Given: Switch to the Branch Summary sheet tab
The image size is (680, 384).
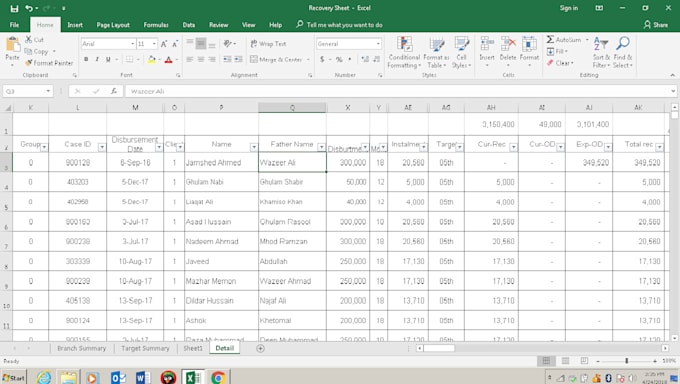Looking at the screenshot, I should tap(82, 348).
